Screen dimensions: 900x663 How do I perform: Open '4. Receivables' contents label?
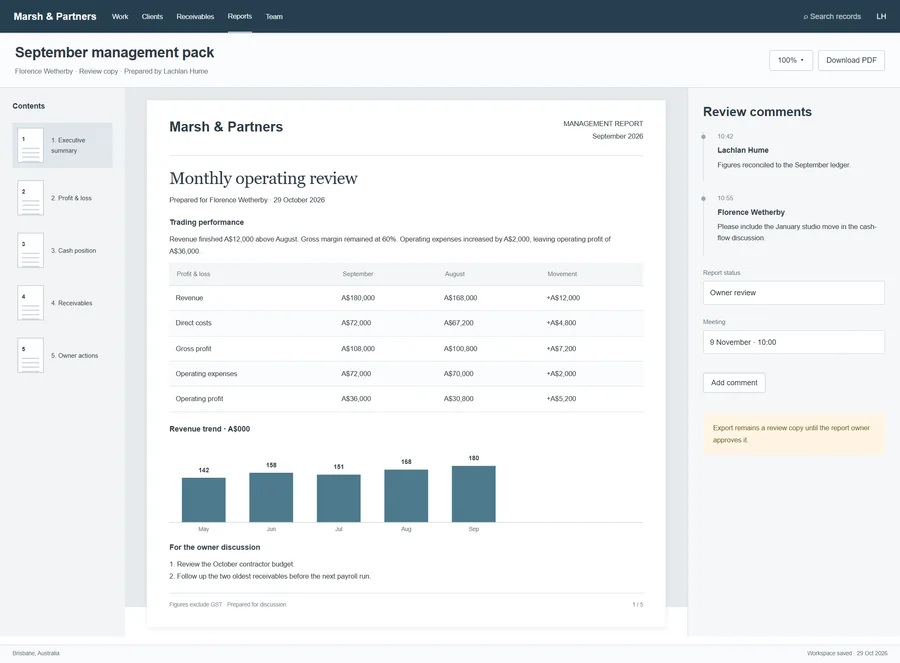[71, 303]
